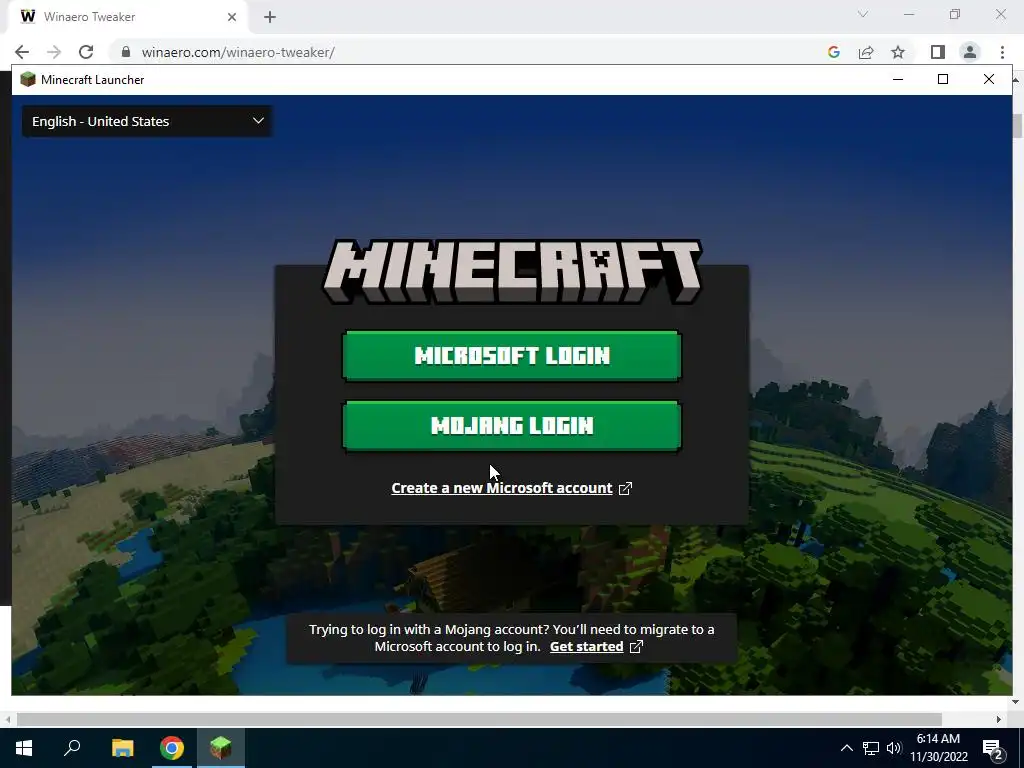Image resolution: width=1024 pixels, height=768 pixels.
Task: Click the Winaero favicon on the tab
Action: pyautogui.click(x=27, y=16)
